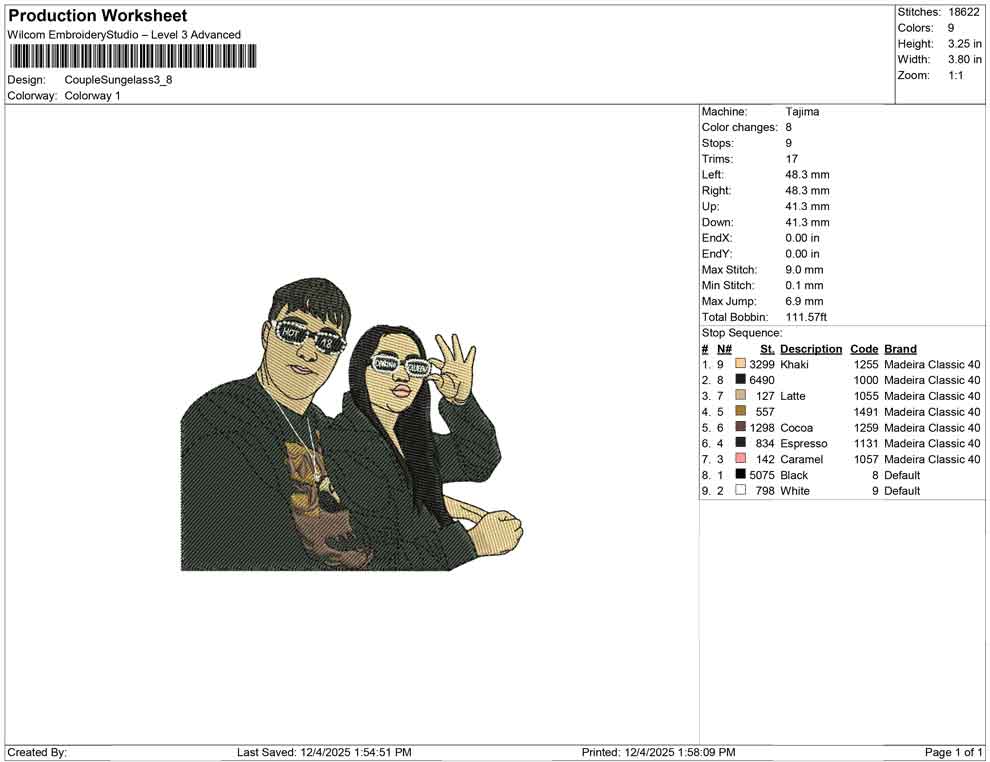
Task: Click the Colors value '9' in header
Action: [x=951, y=28]
